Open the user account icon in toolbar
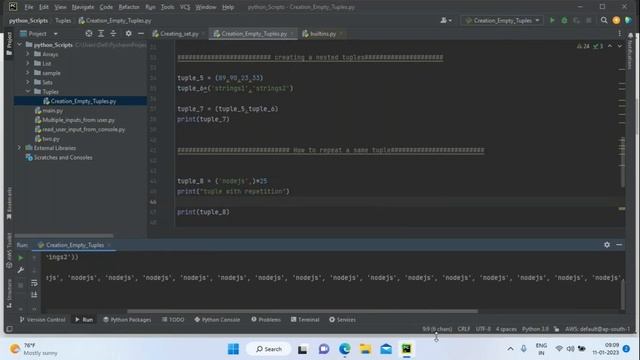 445,20
